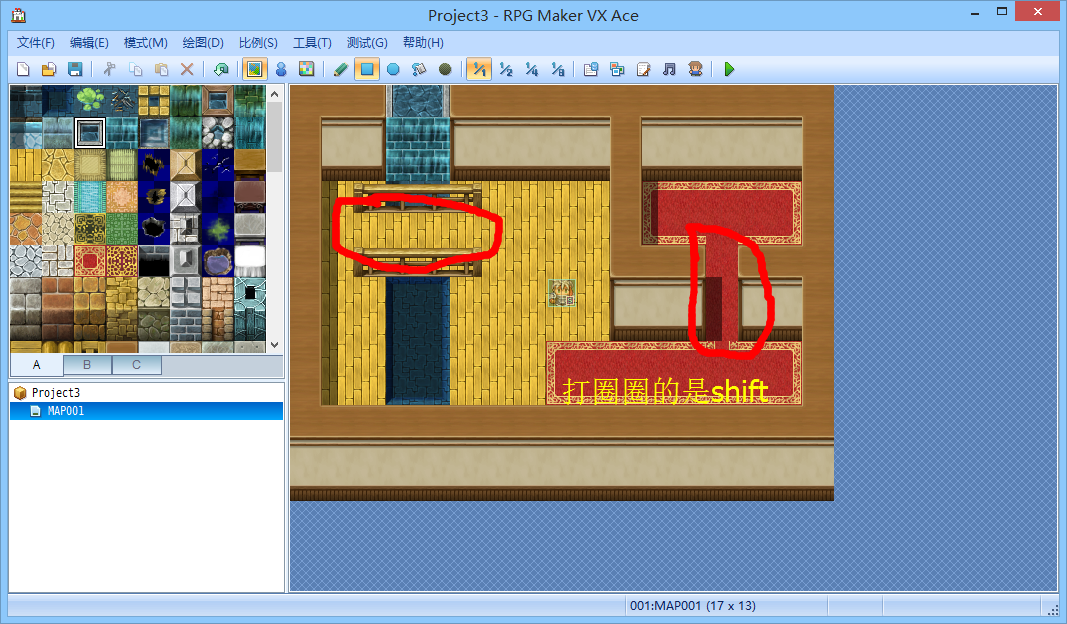Open the Sound Test music note icon
The height and width of the screenshot is (624, 1067).
tap(669, 69)
